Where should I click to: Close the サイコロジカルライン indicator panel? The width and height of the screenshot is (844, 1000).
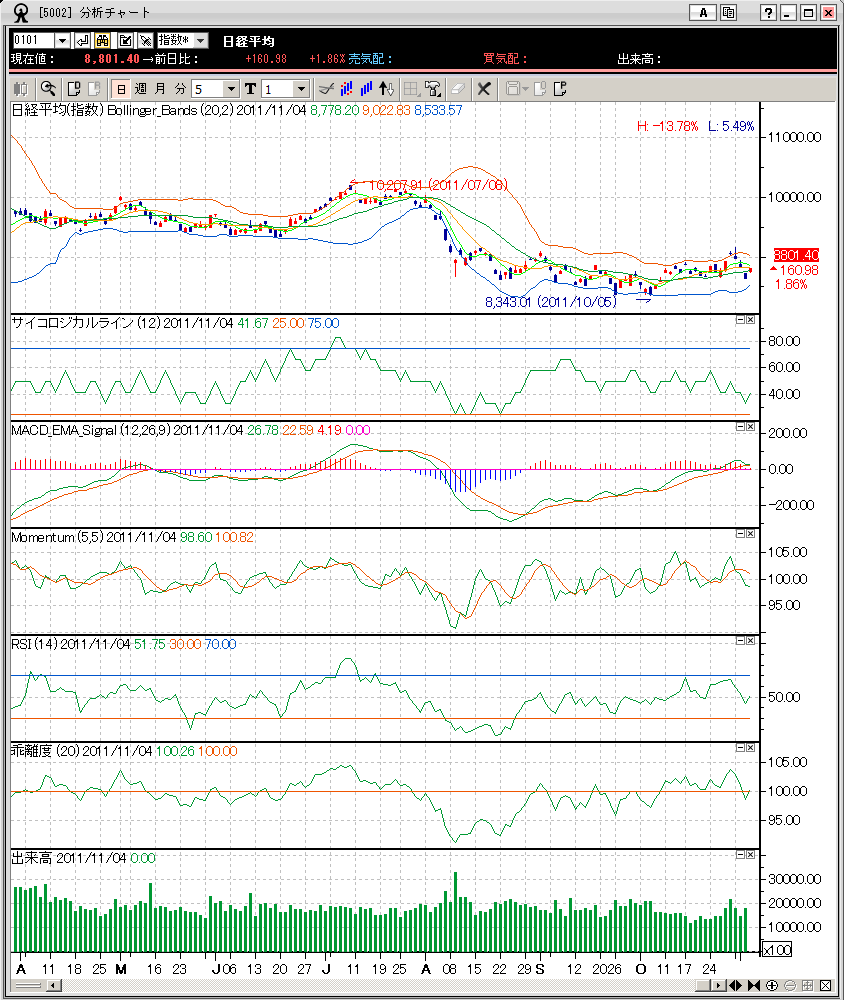[x=751, y=320]
